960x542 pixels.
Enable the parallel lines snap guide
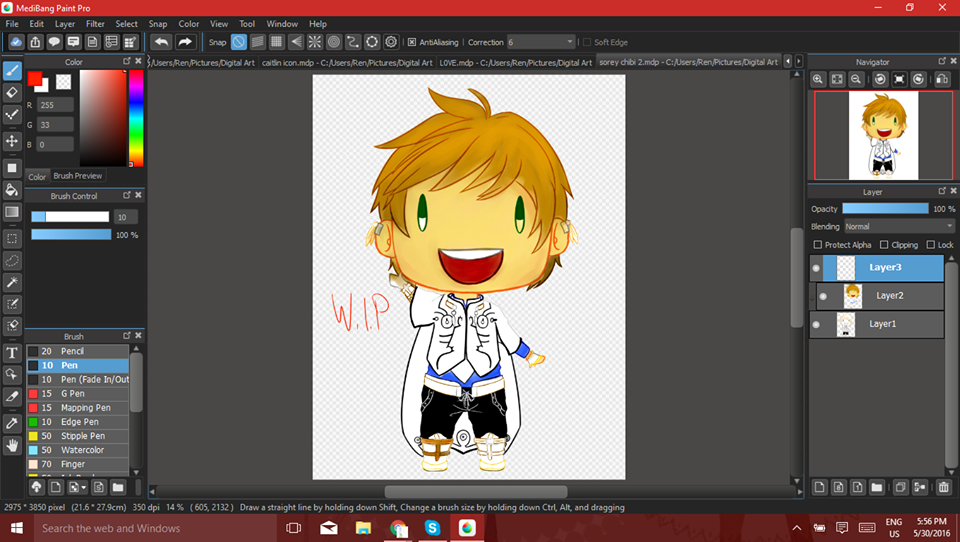258,42
